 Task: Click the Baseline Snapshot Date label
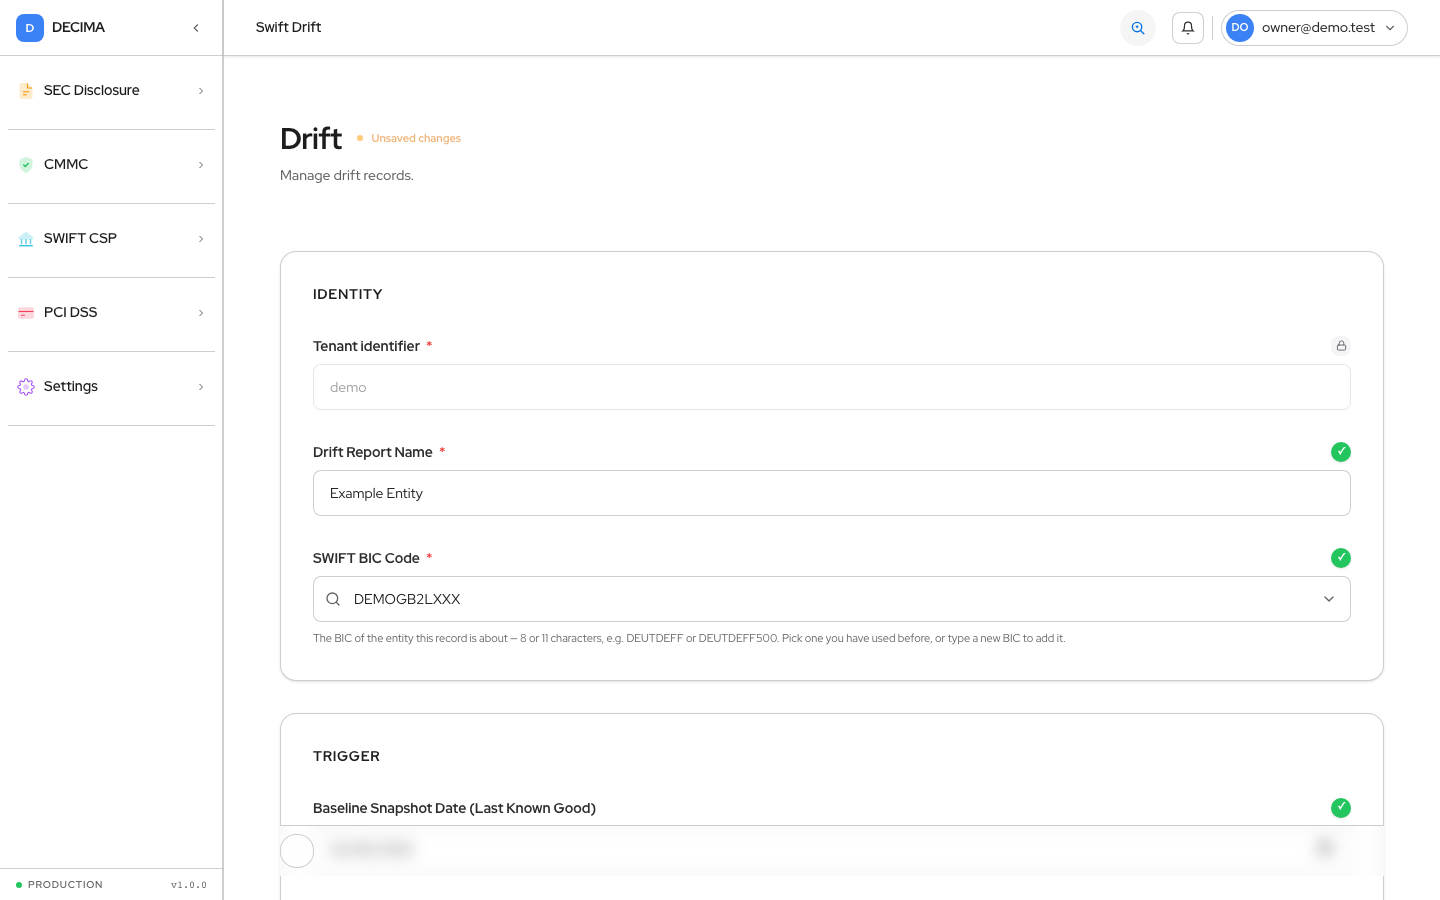point(454,808)
